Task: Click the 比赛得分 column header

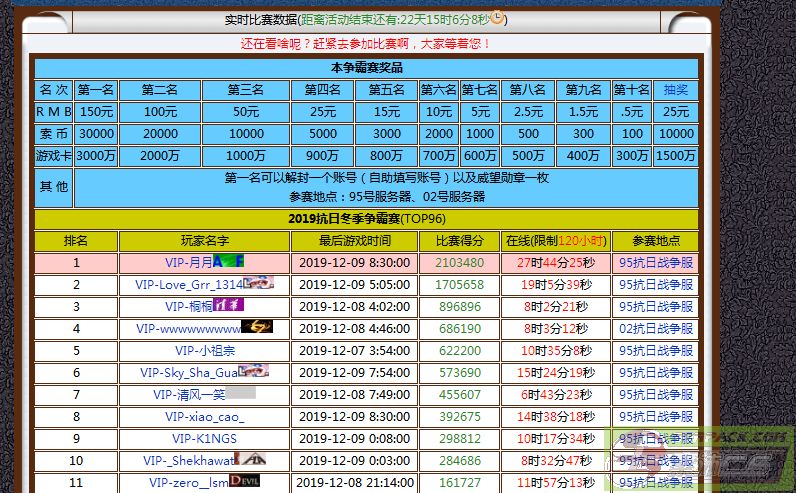Action: (x=460, y=241)
